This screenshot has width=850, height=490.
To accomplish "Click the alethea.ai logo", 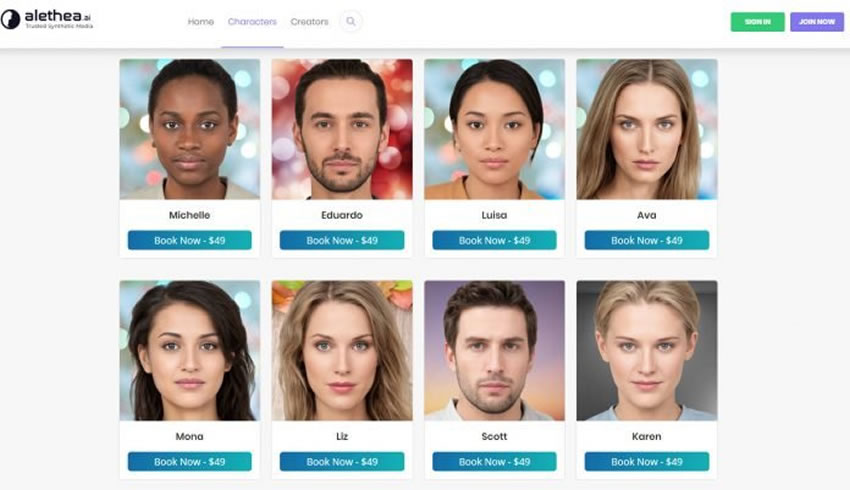I will [47, 20].
